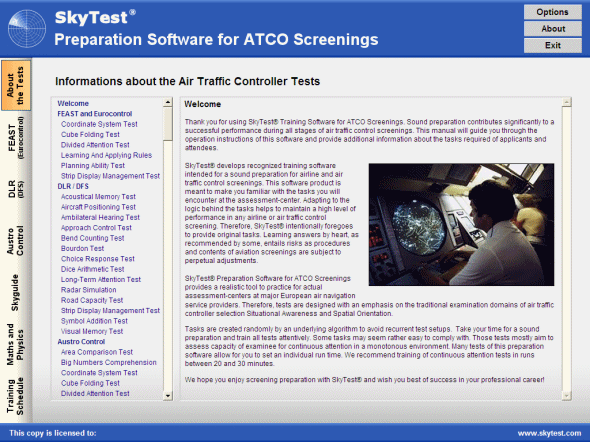Switch to FEAST (Eurocontrol) side tab
590x442 pixels.
[x=16, y=138]
